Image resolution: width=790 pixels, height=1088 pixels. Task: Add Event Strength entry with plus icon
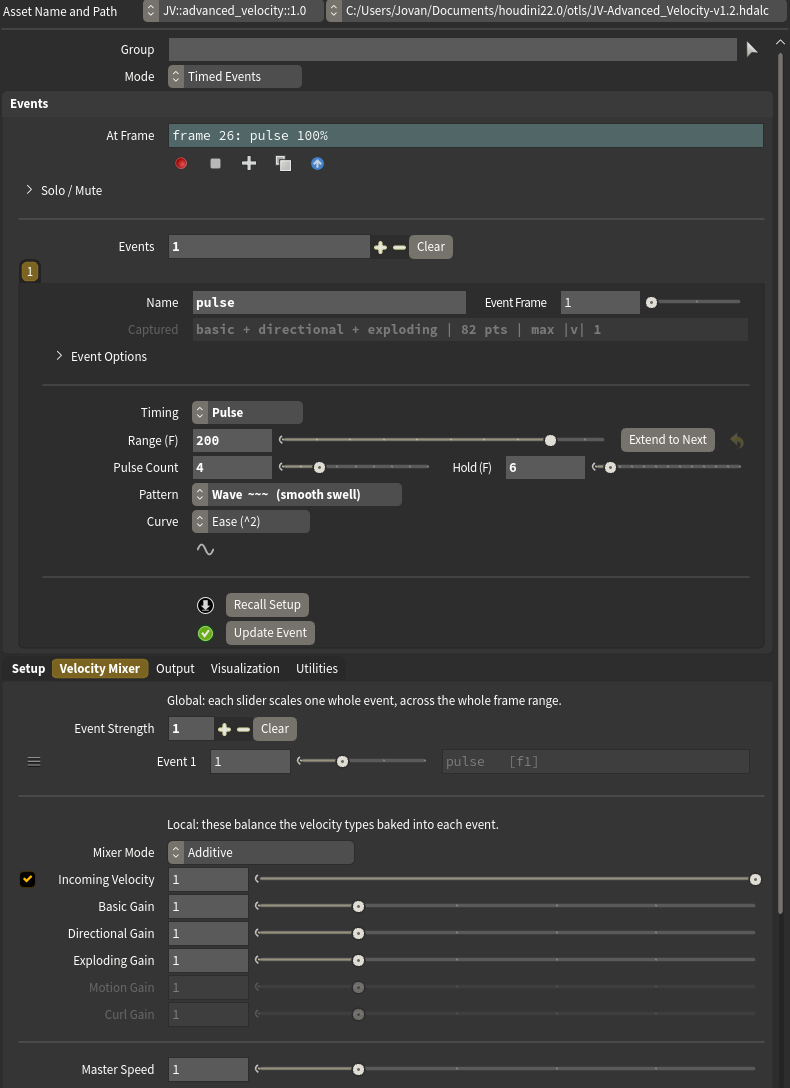pyautogui.click(x=224, y=729)
